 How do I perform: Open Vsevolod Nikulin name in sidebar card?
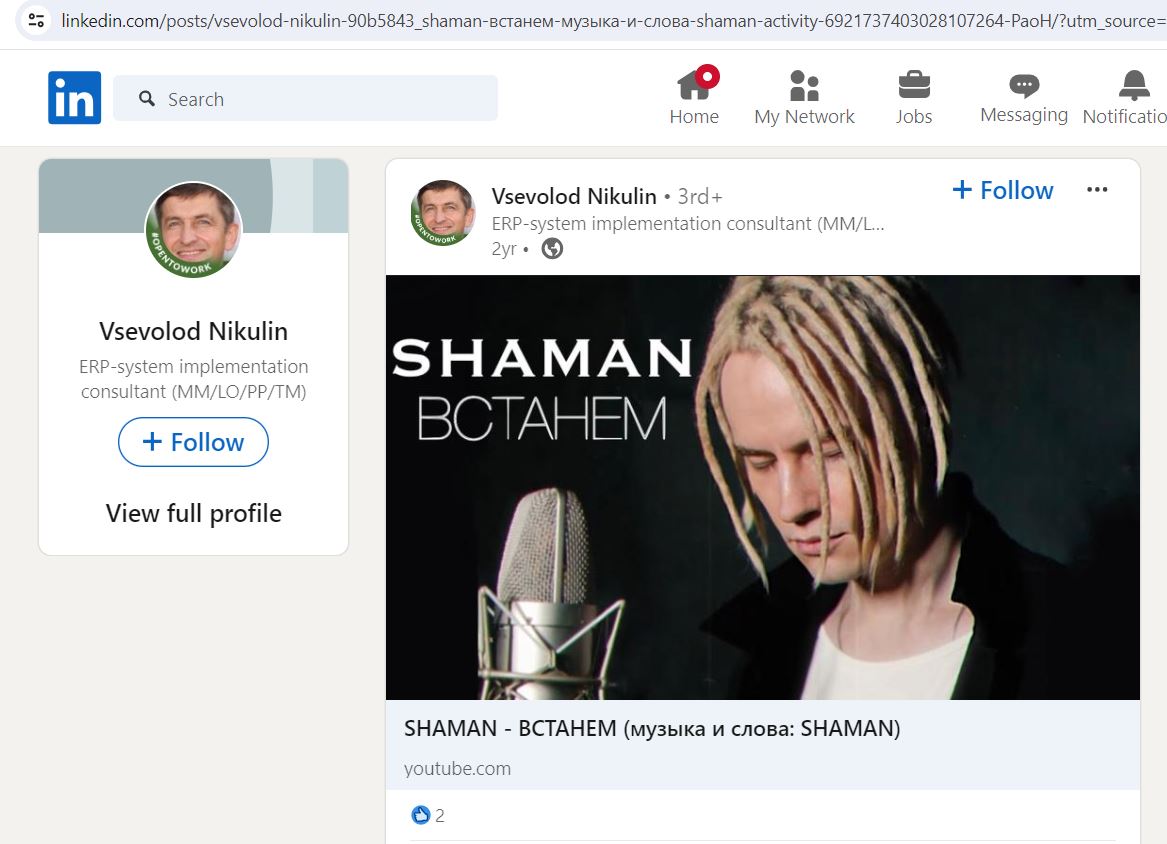pyautogui.click(x=194, y=331)
